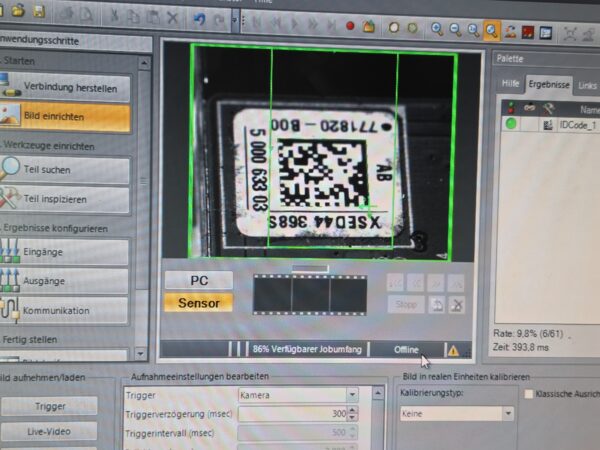
Task: Open job with yellow folder icon
Action: (18, 10)
